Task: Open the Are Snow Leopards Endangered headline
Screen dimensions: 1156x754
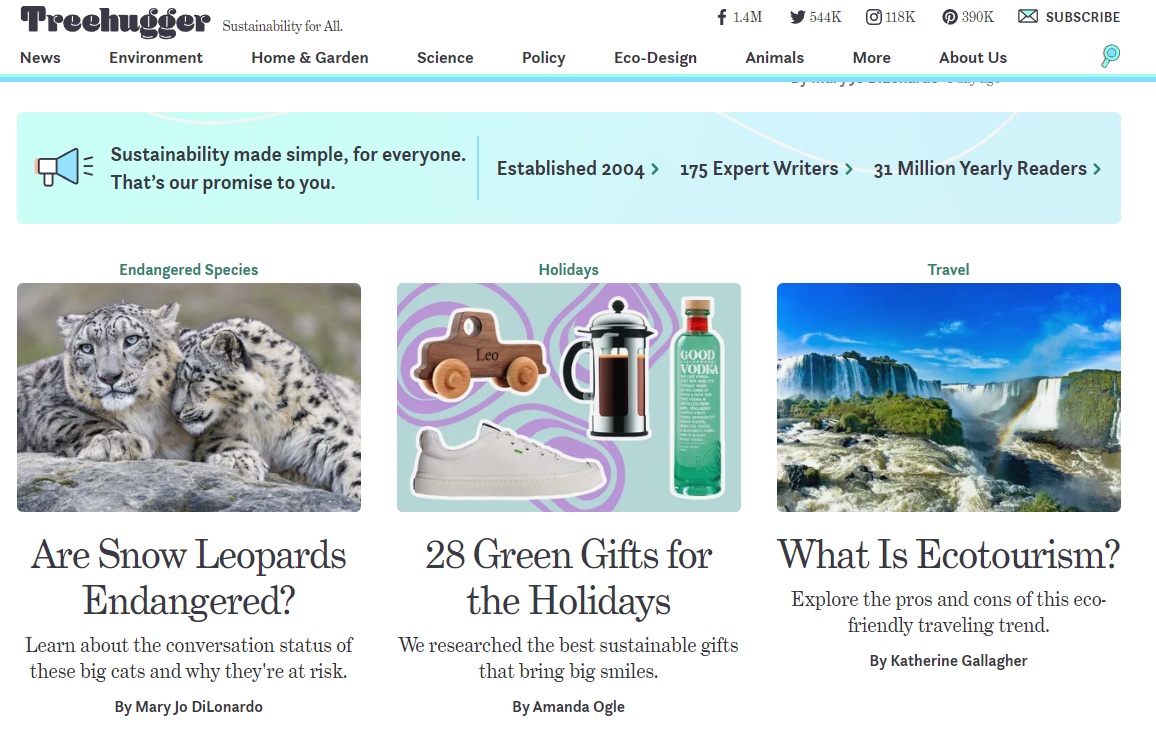Action: tap(189, 577)
